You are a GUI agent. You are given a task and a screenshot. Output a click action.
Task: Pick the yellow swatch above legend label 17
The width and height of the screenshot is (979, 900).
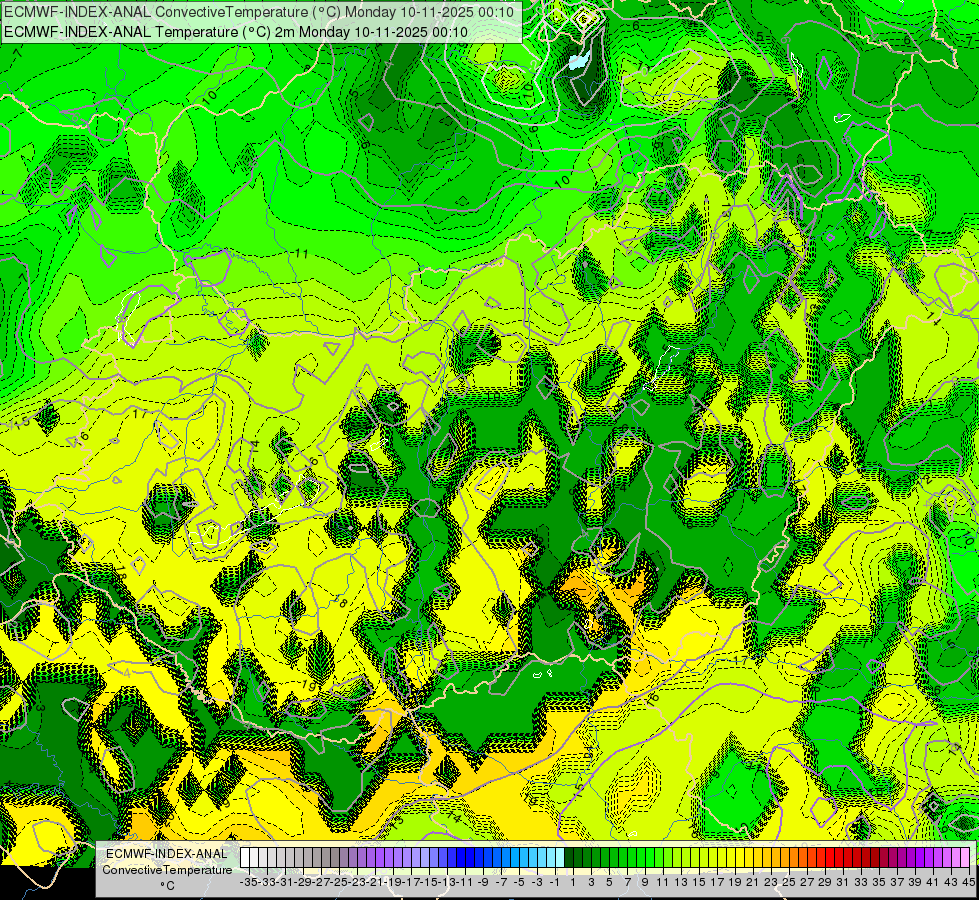click(x=712, y=857)
